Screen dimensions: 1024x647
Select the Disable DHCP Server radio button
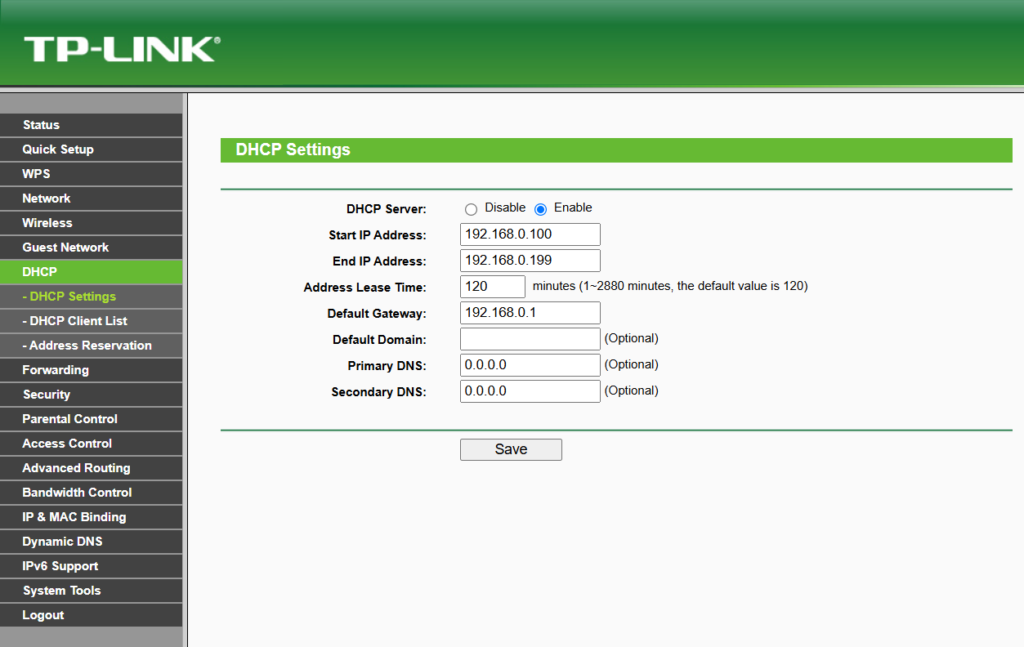(471, 210)
